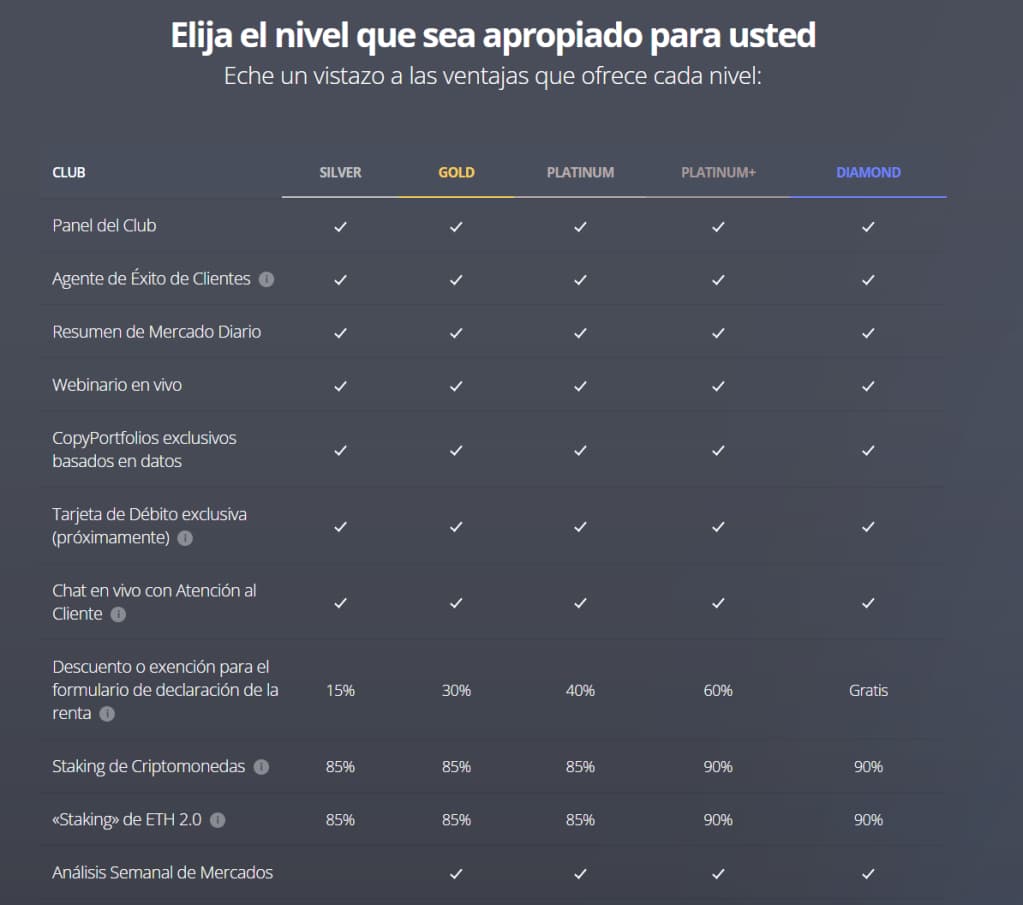The width and height of the screenshot is (1023, 905).
Task: Click the Platinum+ checkmark for CopyPortfolios exclusivos
Action: click(717, 450)
